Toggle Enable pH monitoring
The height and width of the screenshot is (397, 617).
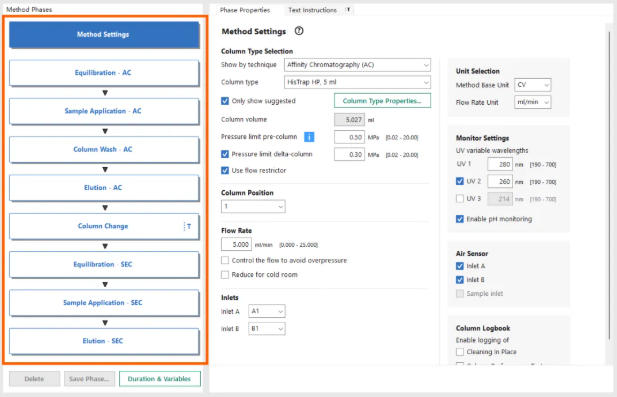[460, 219]
